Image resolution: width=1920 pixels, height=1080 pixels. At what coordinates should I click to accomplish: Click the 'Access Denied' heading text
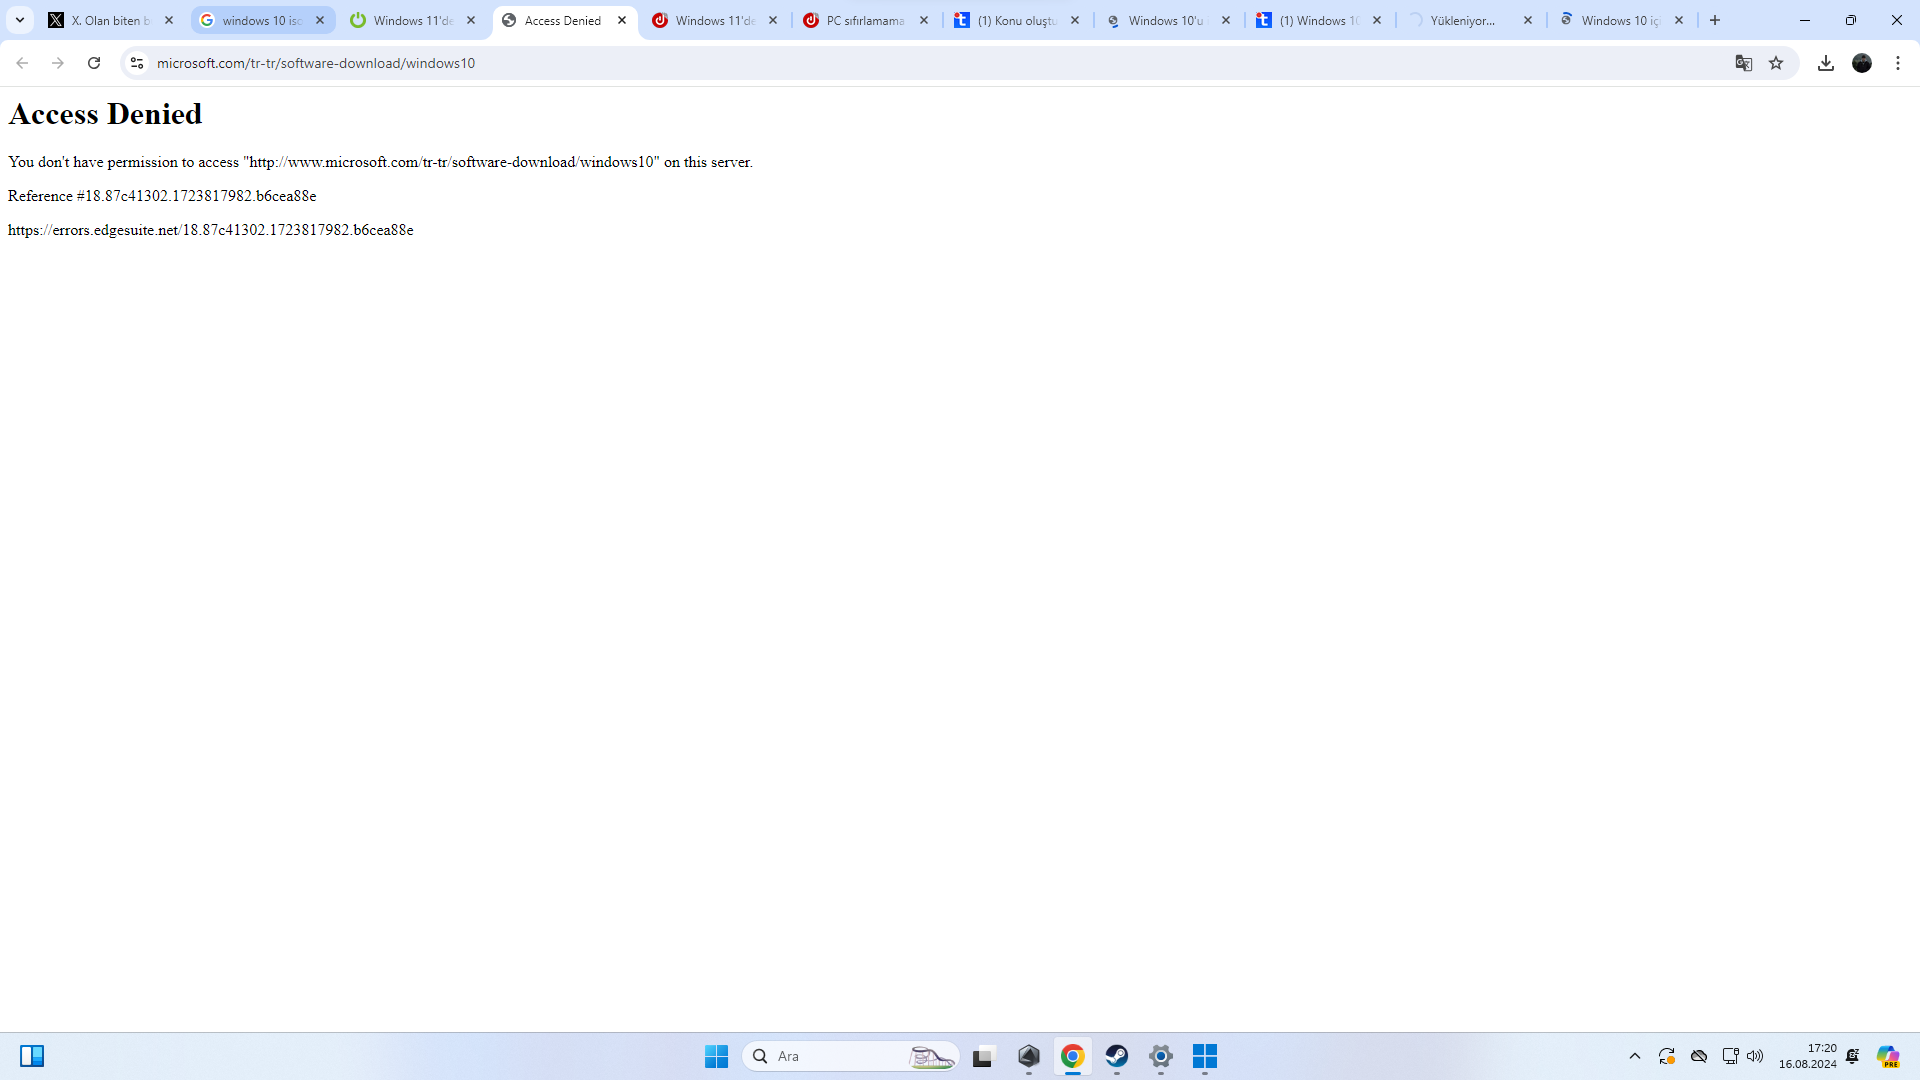tap(105, 114)
